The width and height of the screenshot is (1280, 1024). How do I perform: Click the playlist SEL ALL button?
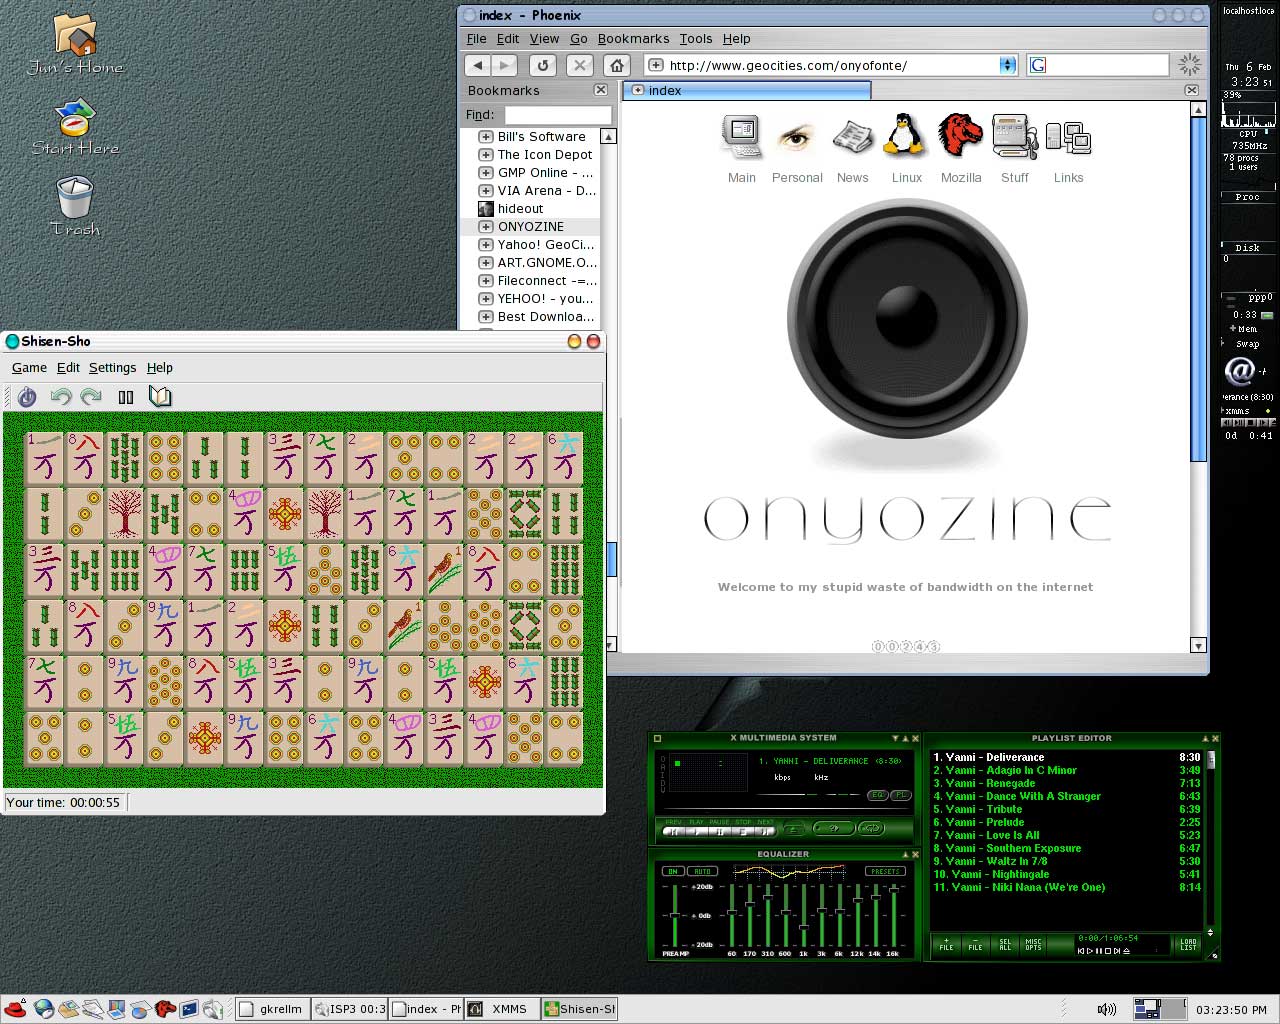(1005, 943)
